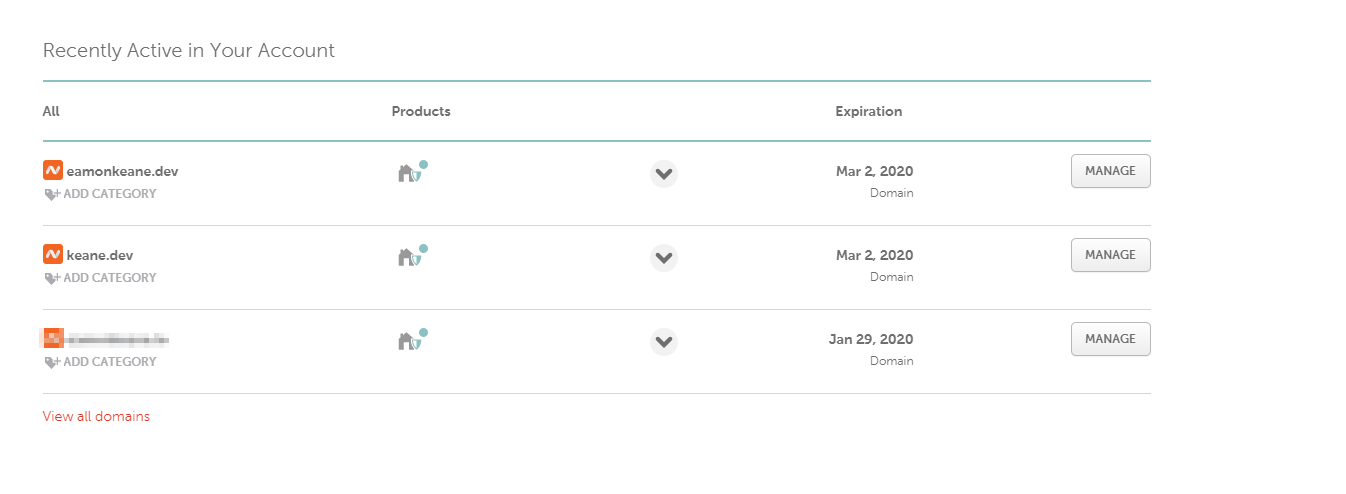Manage the eamonkeane.dev domain
1346x494 pixels.
(x=1110, y=171)
